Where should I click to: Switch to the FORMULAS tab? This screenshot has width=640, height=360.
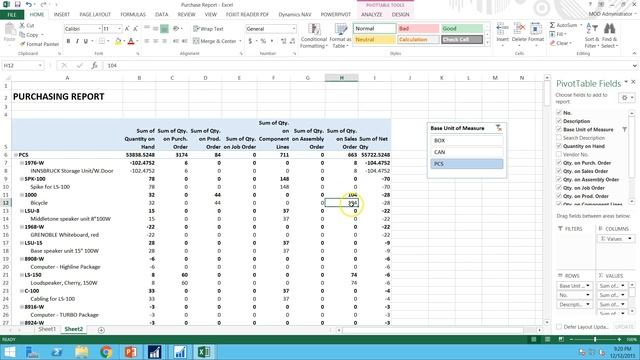point(133,15)
